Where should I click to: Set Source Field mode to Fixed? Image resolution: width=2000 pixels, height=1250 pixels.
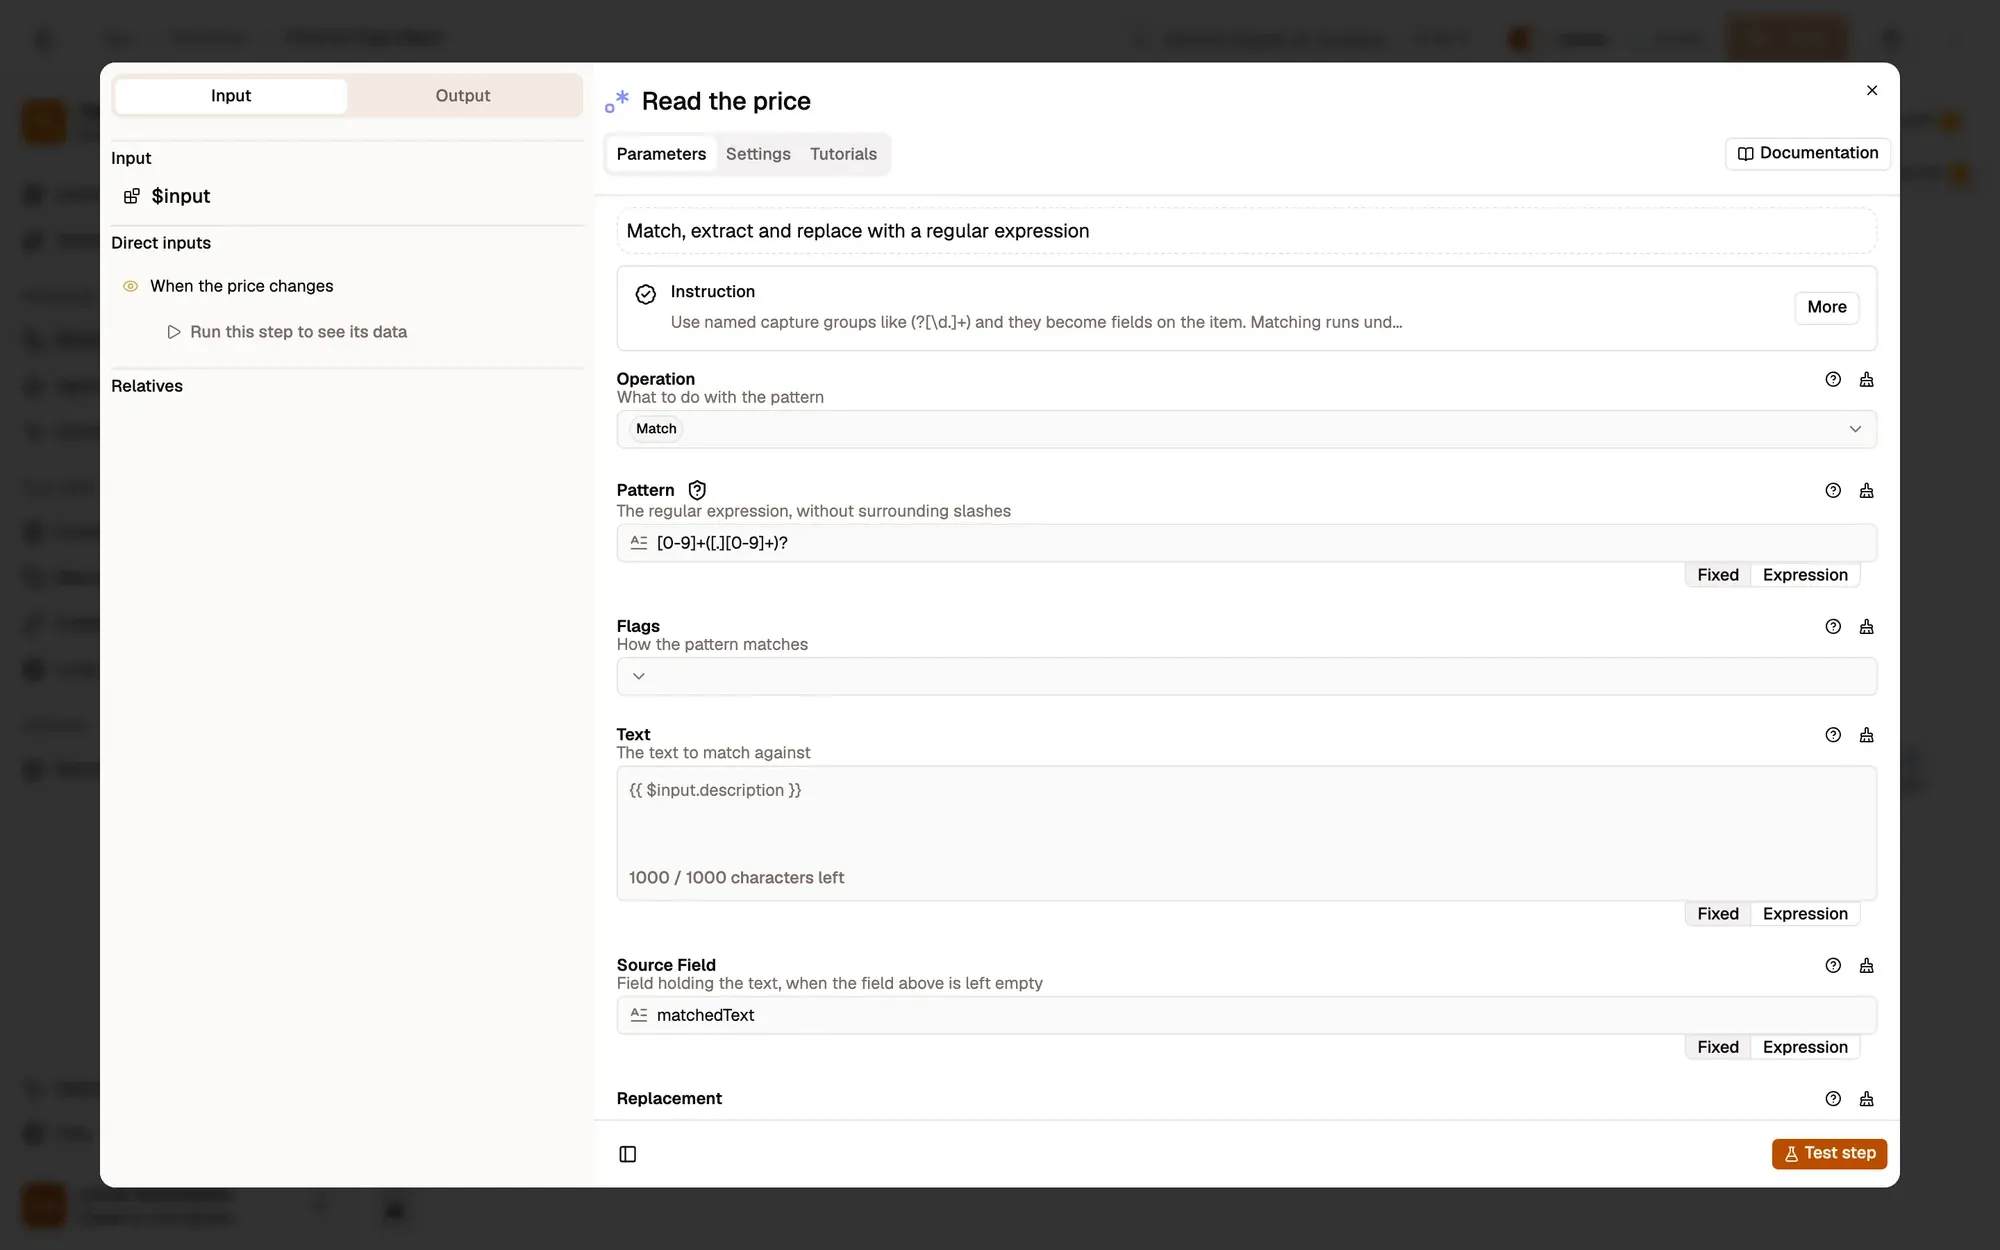click(1717, 1047)
